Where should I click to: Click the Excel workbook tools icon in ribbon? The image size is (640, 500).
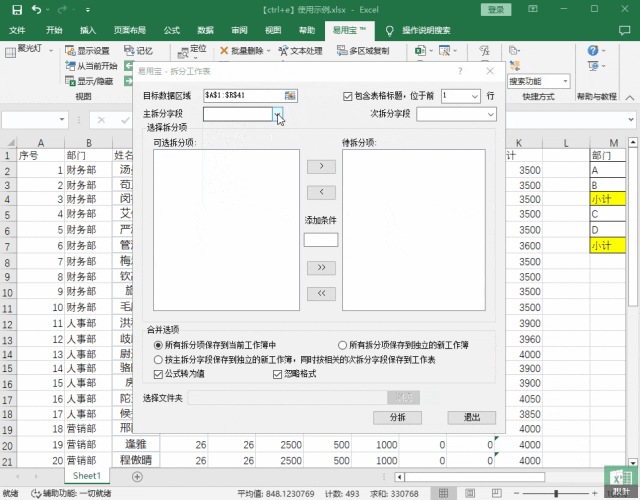420,51
